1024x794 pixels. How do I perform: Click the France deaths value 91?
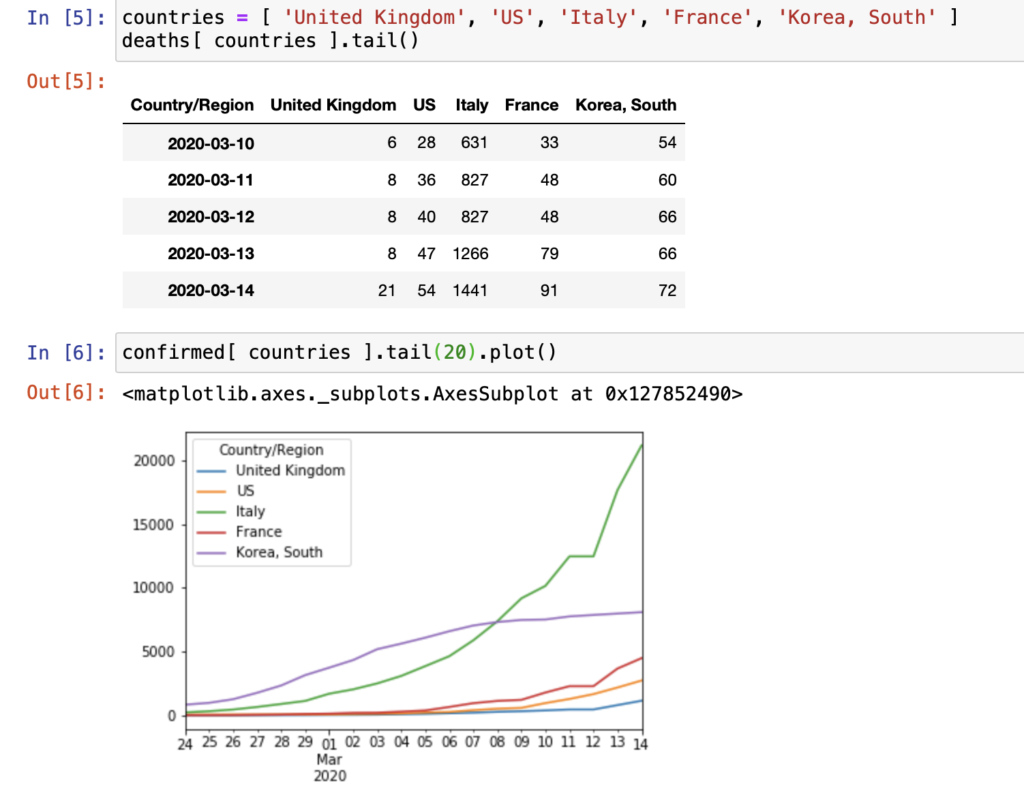coord(548,291)
